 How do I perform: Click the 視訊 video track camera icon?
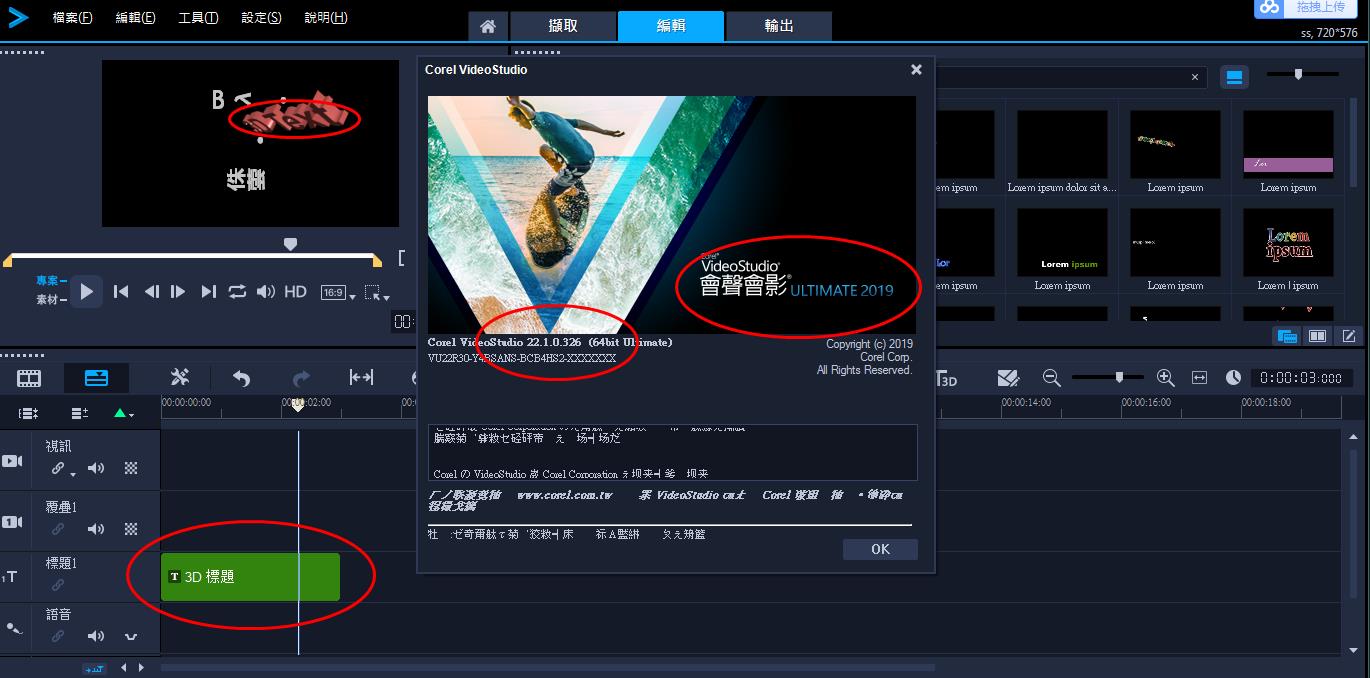click(12, 461)
